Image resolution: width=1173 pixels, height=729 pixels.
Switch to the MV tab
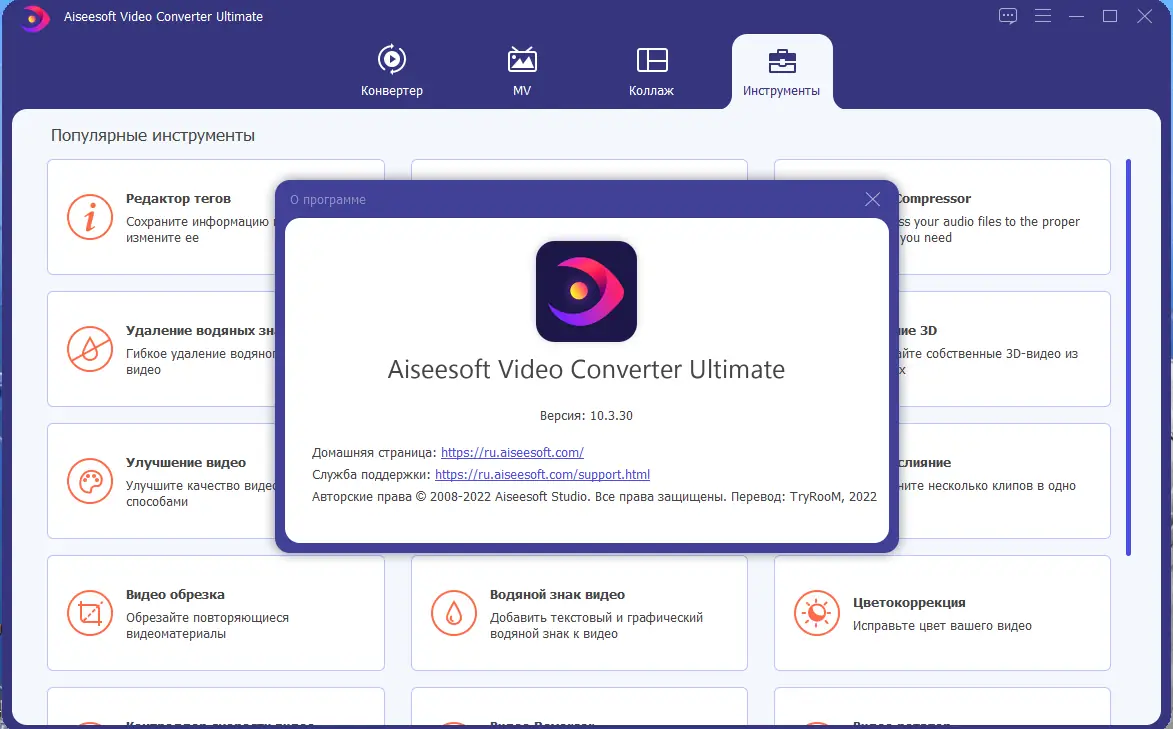click(521, 70)
